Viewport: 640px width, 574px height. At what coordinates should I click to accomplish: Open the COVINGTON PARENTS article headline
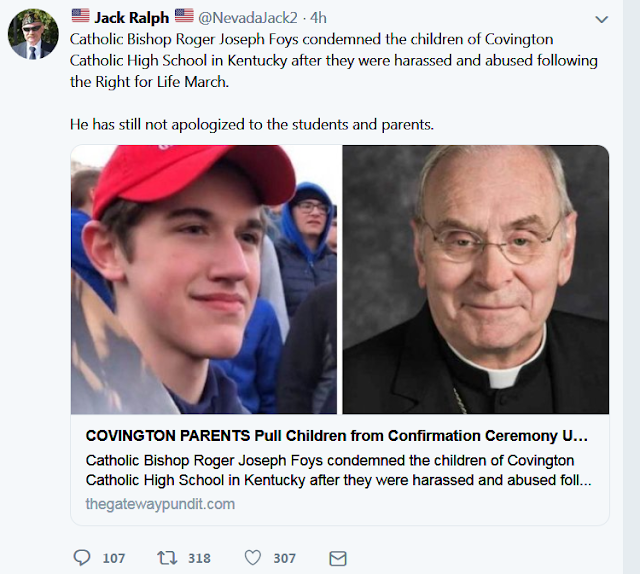pos(336,436)
